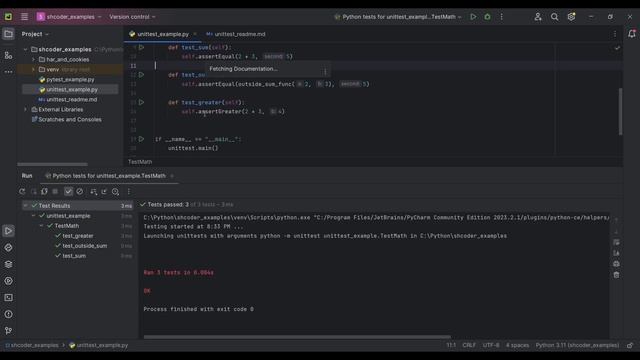Open the main hamburger menu

[24, 17]
